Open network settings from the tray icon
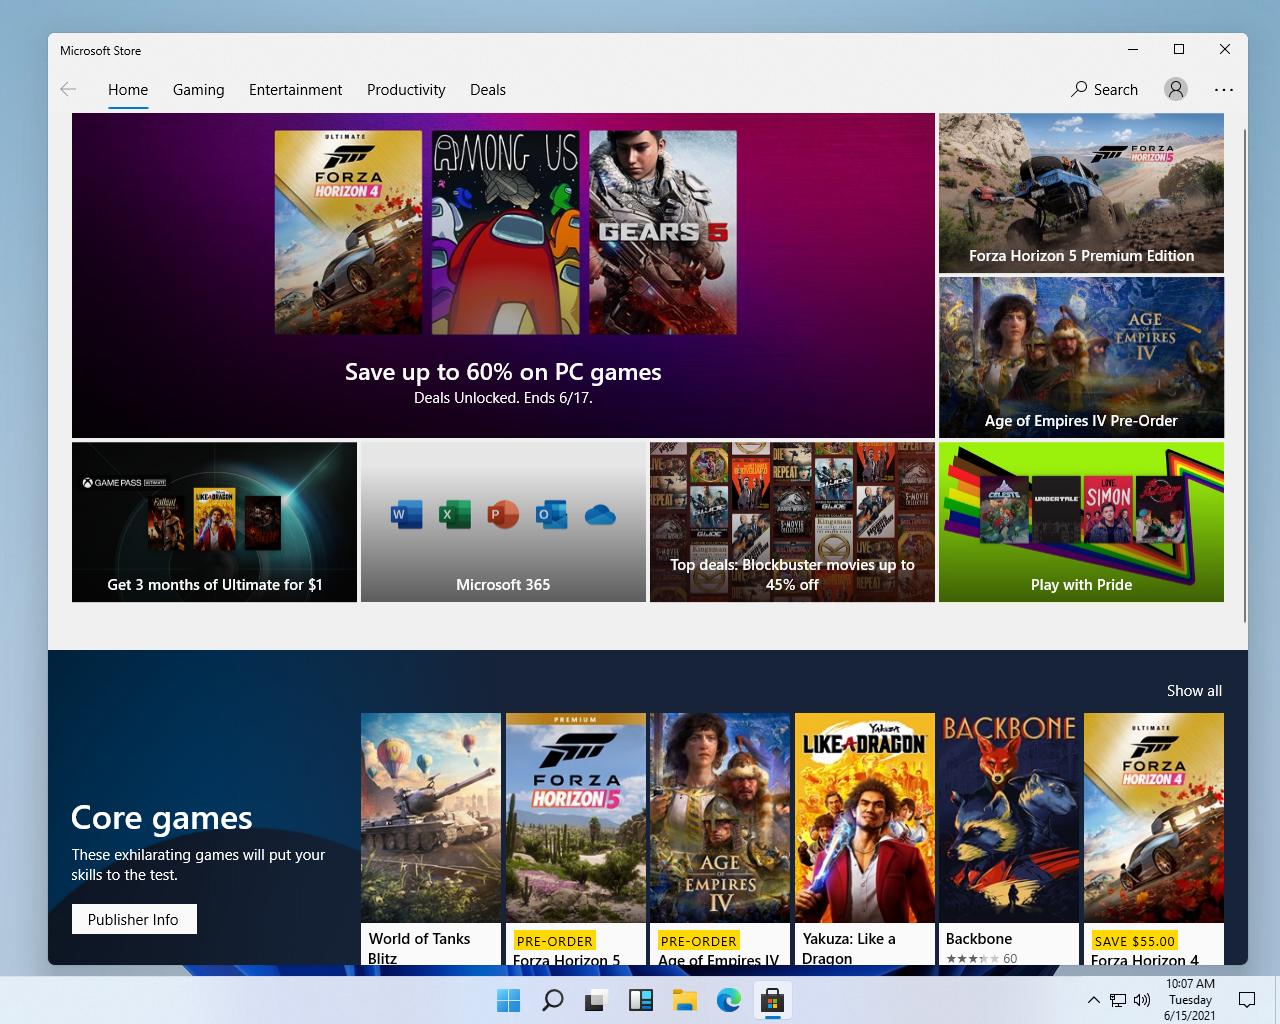Viewport: 1280px width, 1024px height. [1115, 999]
